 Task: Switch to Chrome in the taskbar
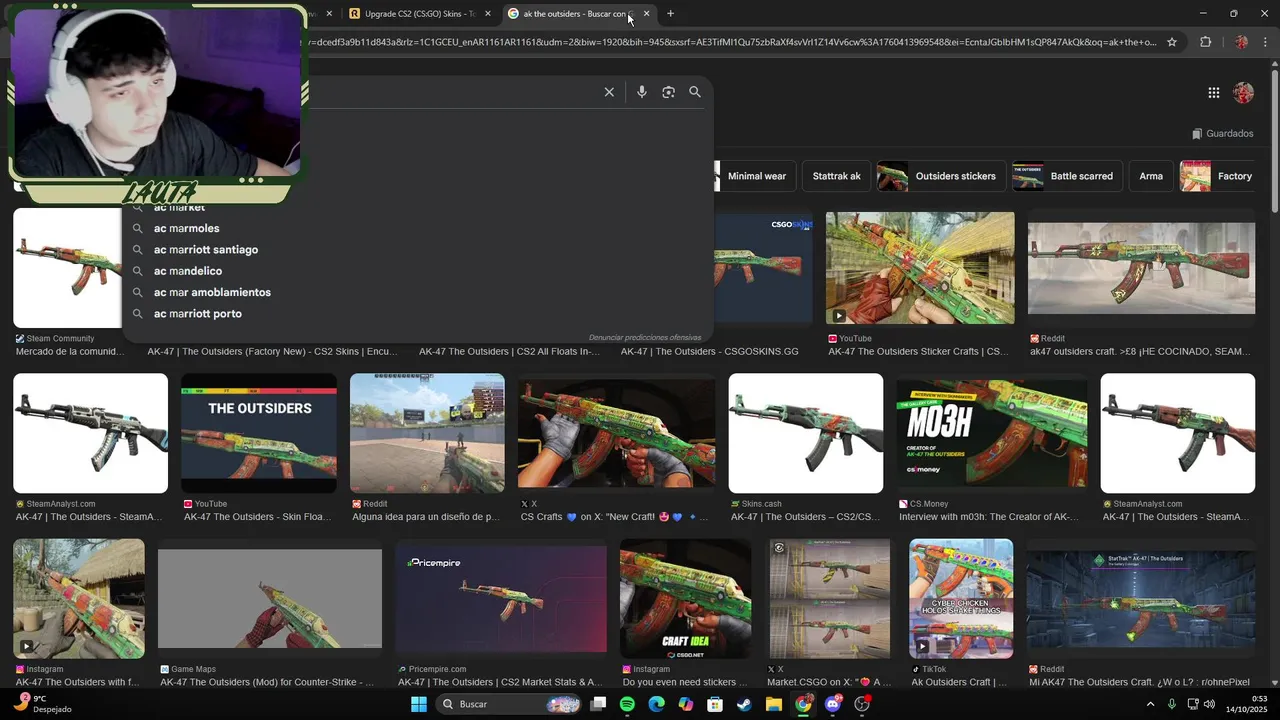click(x=803, y=704)
